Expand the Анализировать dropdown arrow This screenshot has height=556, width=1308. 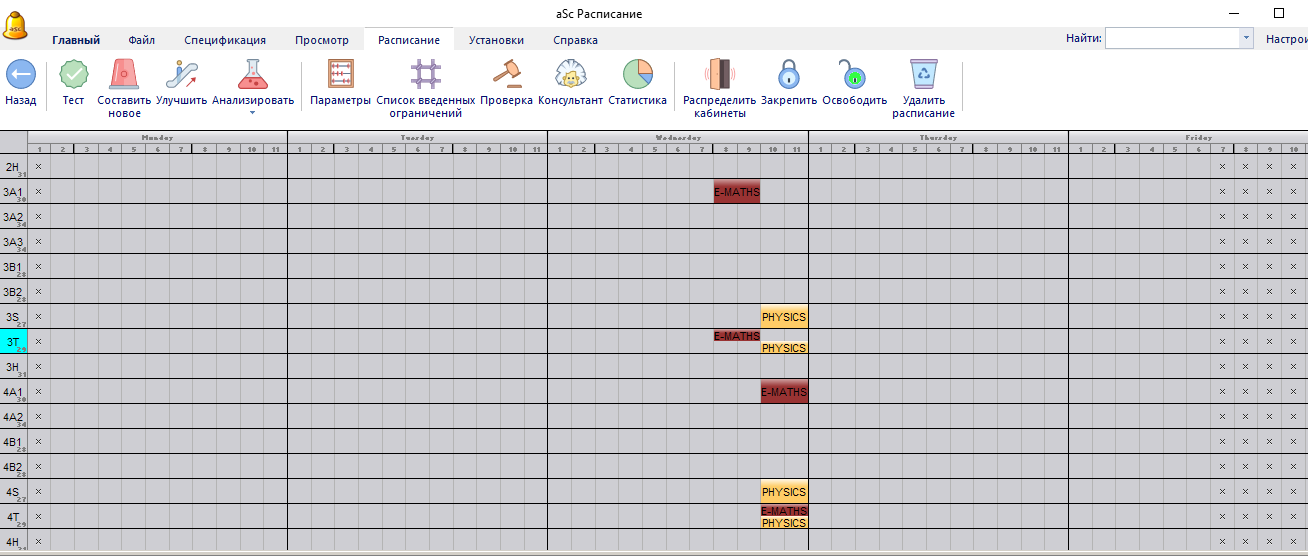point(253,113)
